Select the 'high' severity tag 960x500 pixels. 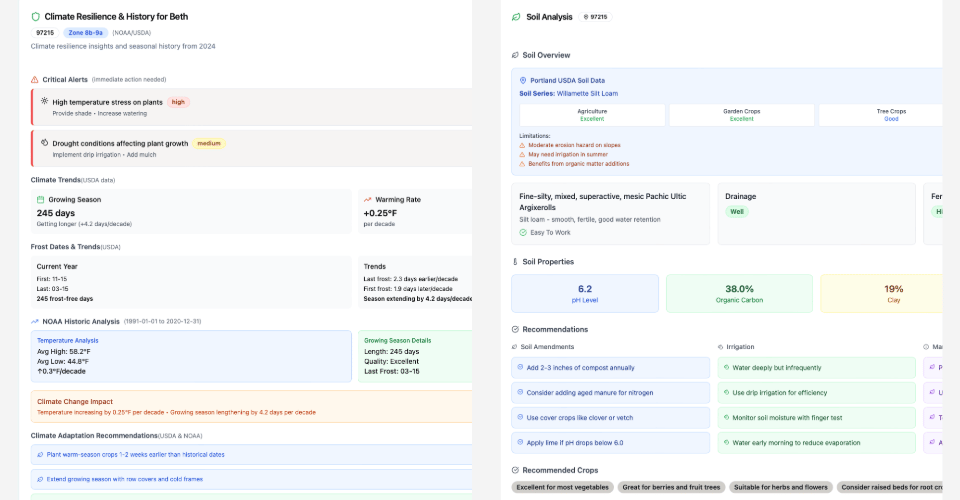(178, 102)
